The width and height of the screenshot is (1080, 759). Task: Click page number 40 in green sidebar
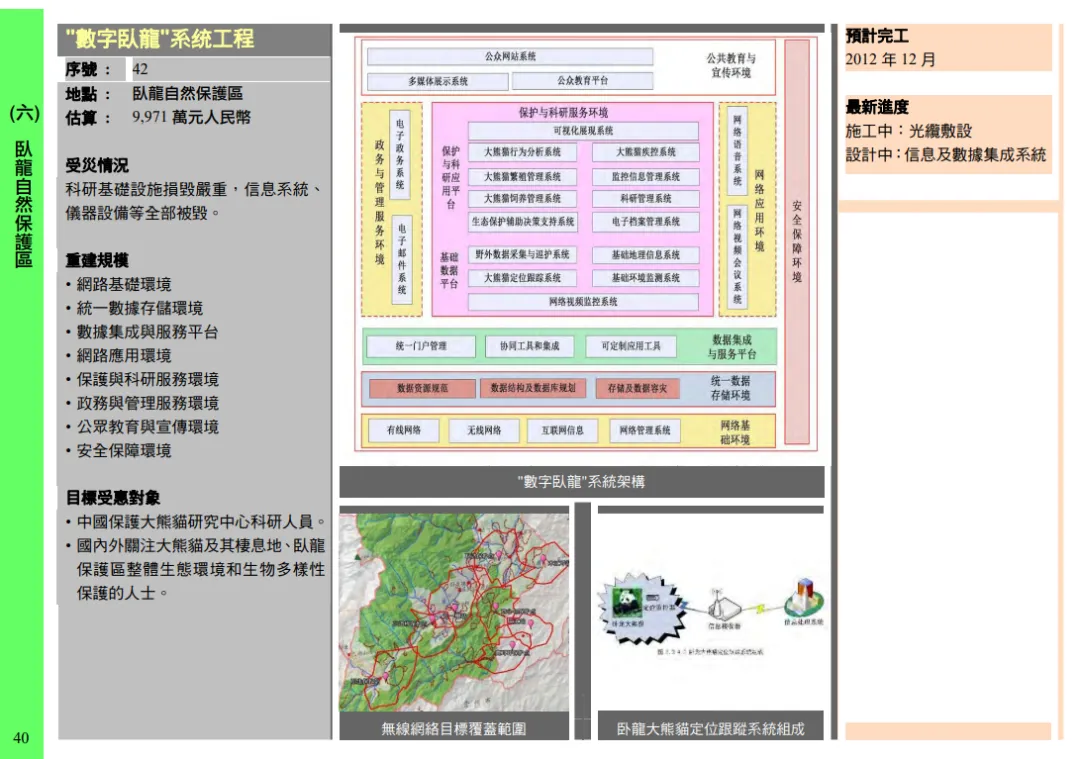pyautogui.click(x=21, y=738)
